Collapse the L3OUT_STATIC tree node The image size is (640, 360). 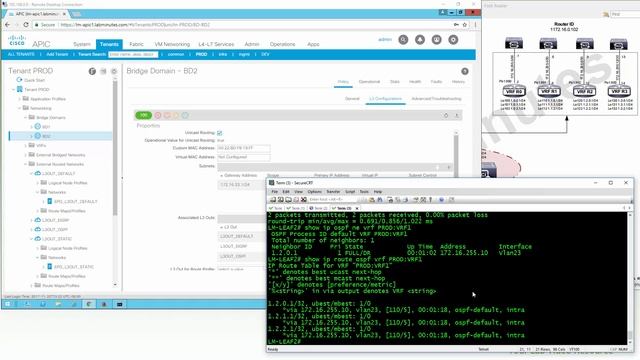tap(31, 239)
